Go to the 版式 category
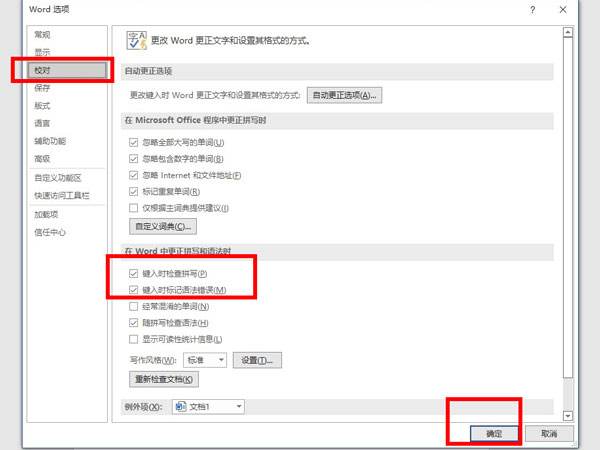600x450 pixels. (42, 106)
